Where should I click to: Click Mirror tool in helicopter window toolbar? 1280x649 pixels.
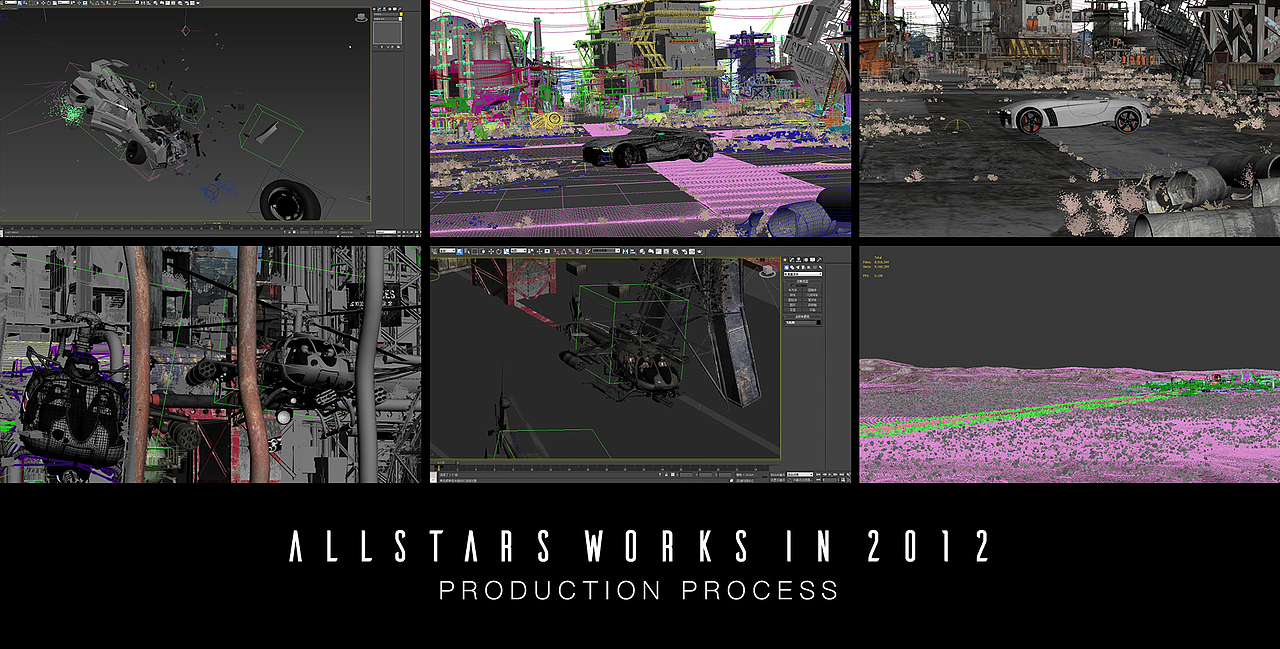(x=625, y=251)
